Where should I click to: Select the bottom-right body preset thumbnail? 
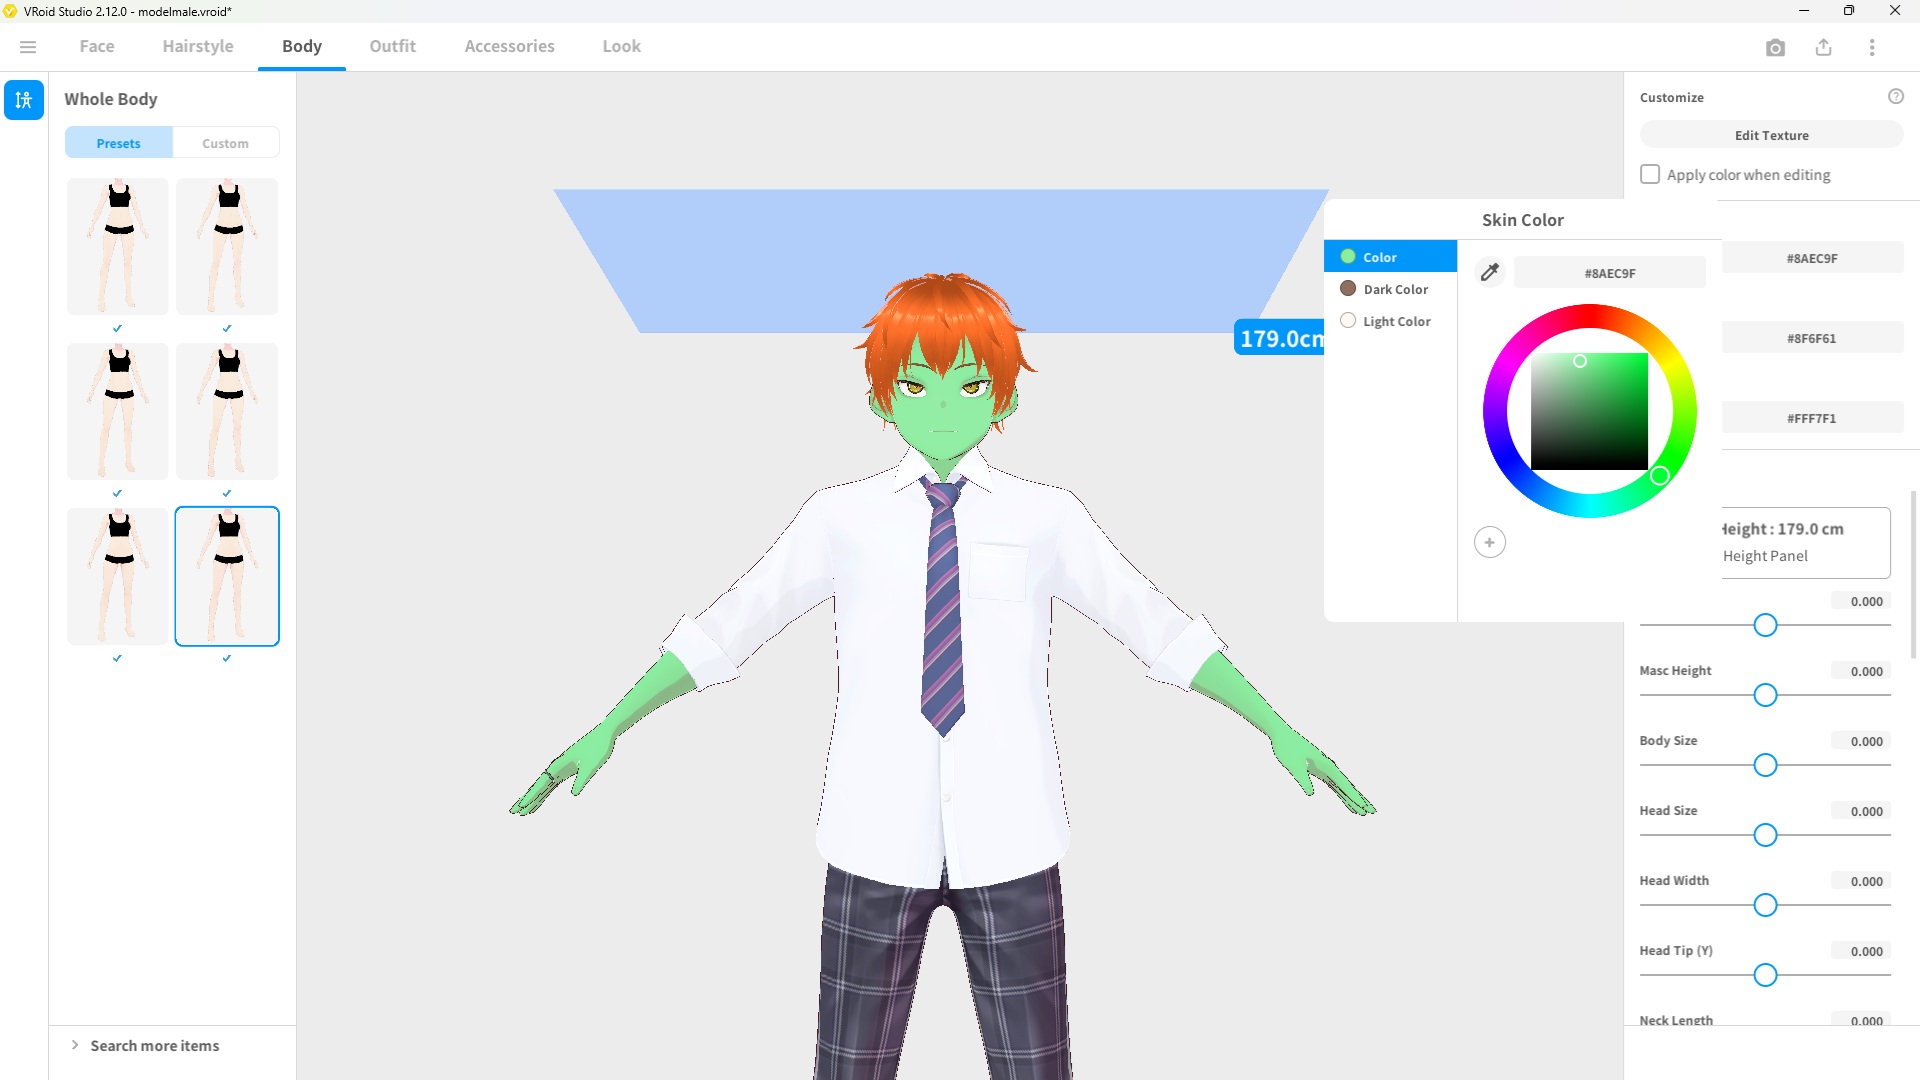pyautogui.click(x=226, y=576)
